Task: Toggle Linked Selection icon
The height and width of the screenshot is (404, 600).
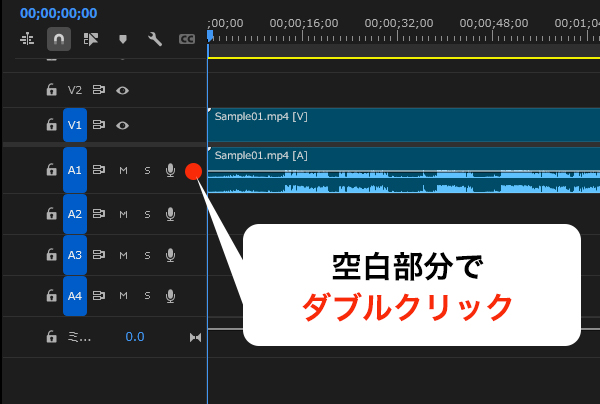Action: click(x=91, y=39)
